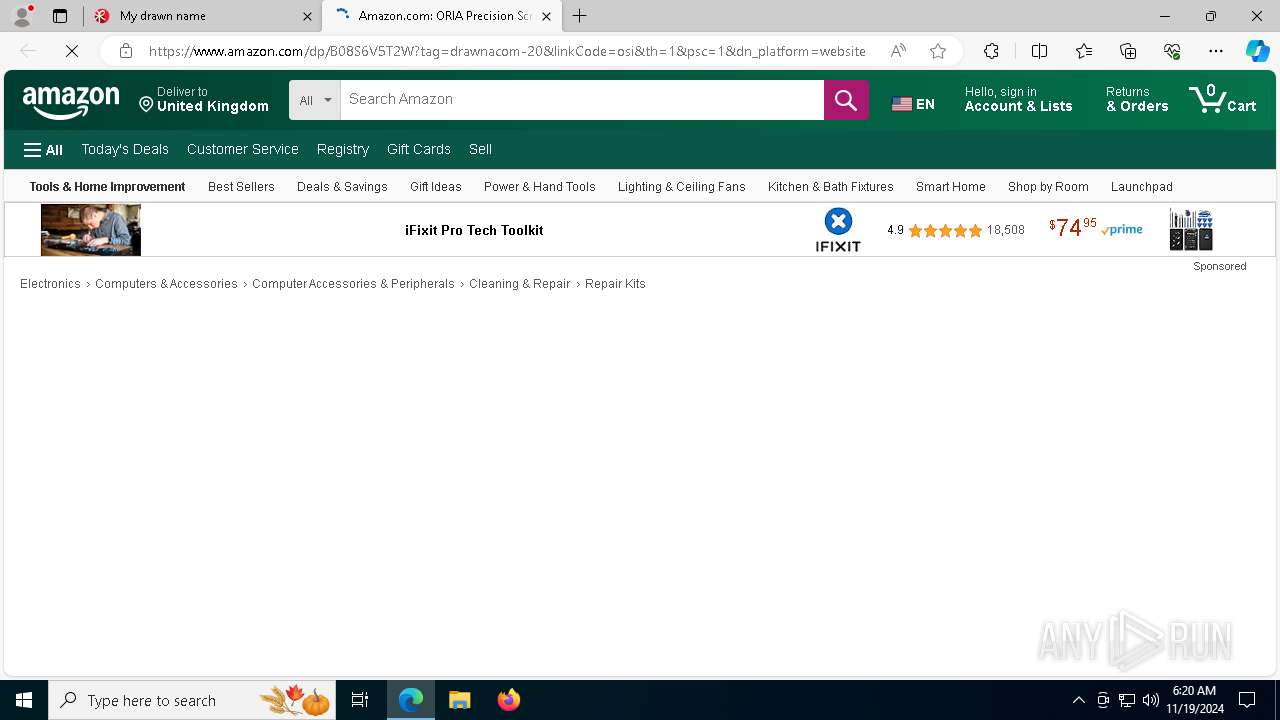Viewport: 1280px width, 720px height.
Task: Open iFixit ad technician photo
Action: [91, 230]
